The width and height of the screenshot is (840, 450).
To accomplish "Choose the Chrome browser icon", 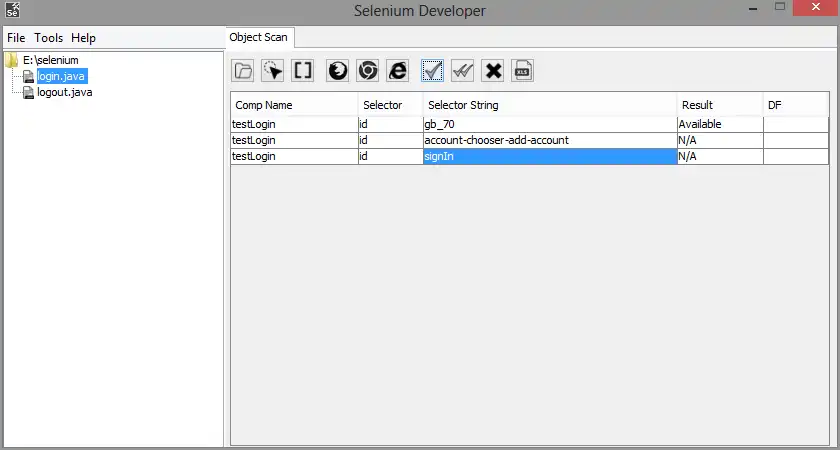I will tap(368, 71).
